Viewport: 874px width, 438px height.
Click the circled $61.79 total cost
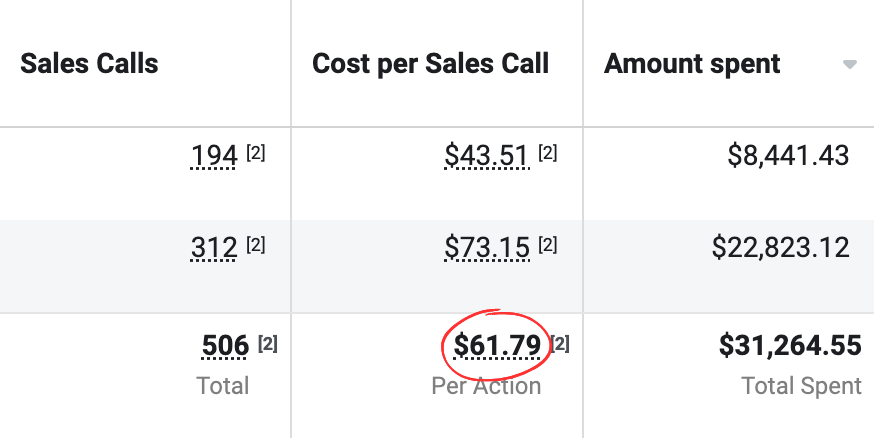pos(497,346)
